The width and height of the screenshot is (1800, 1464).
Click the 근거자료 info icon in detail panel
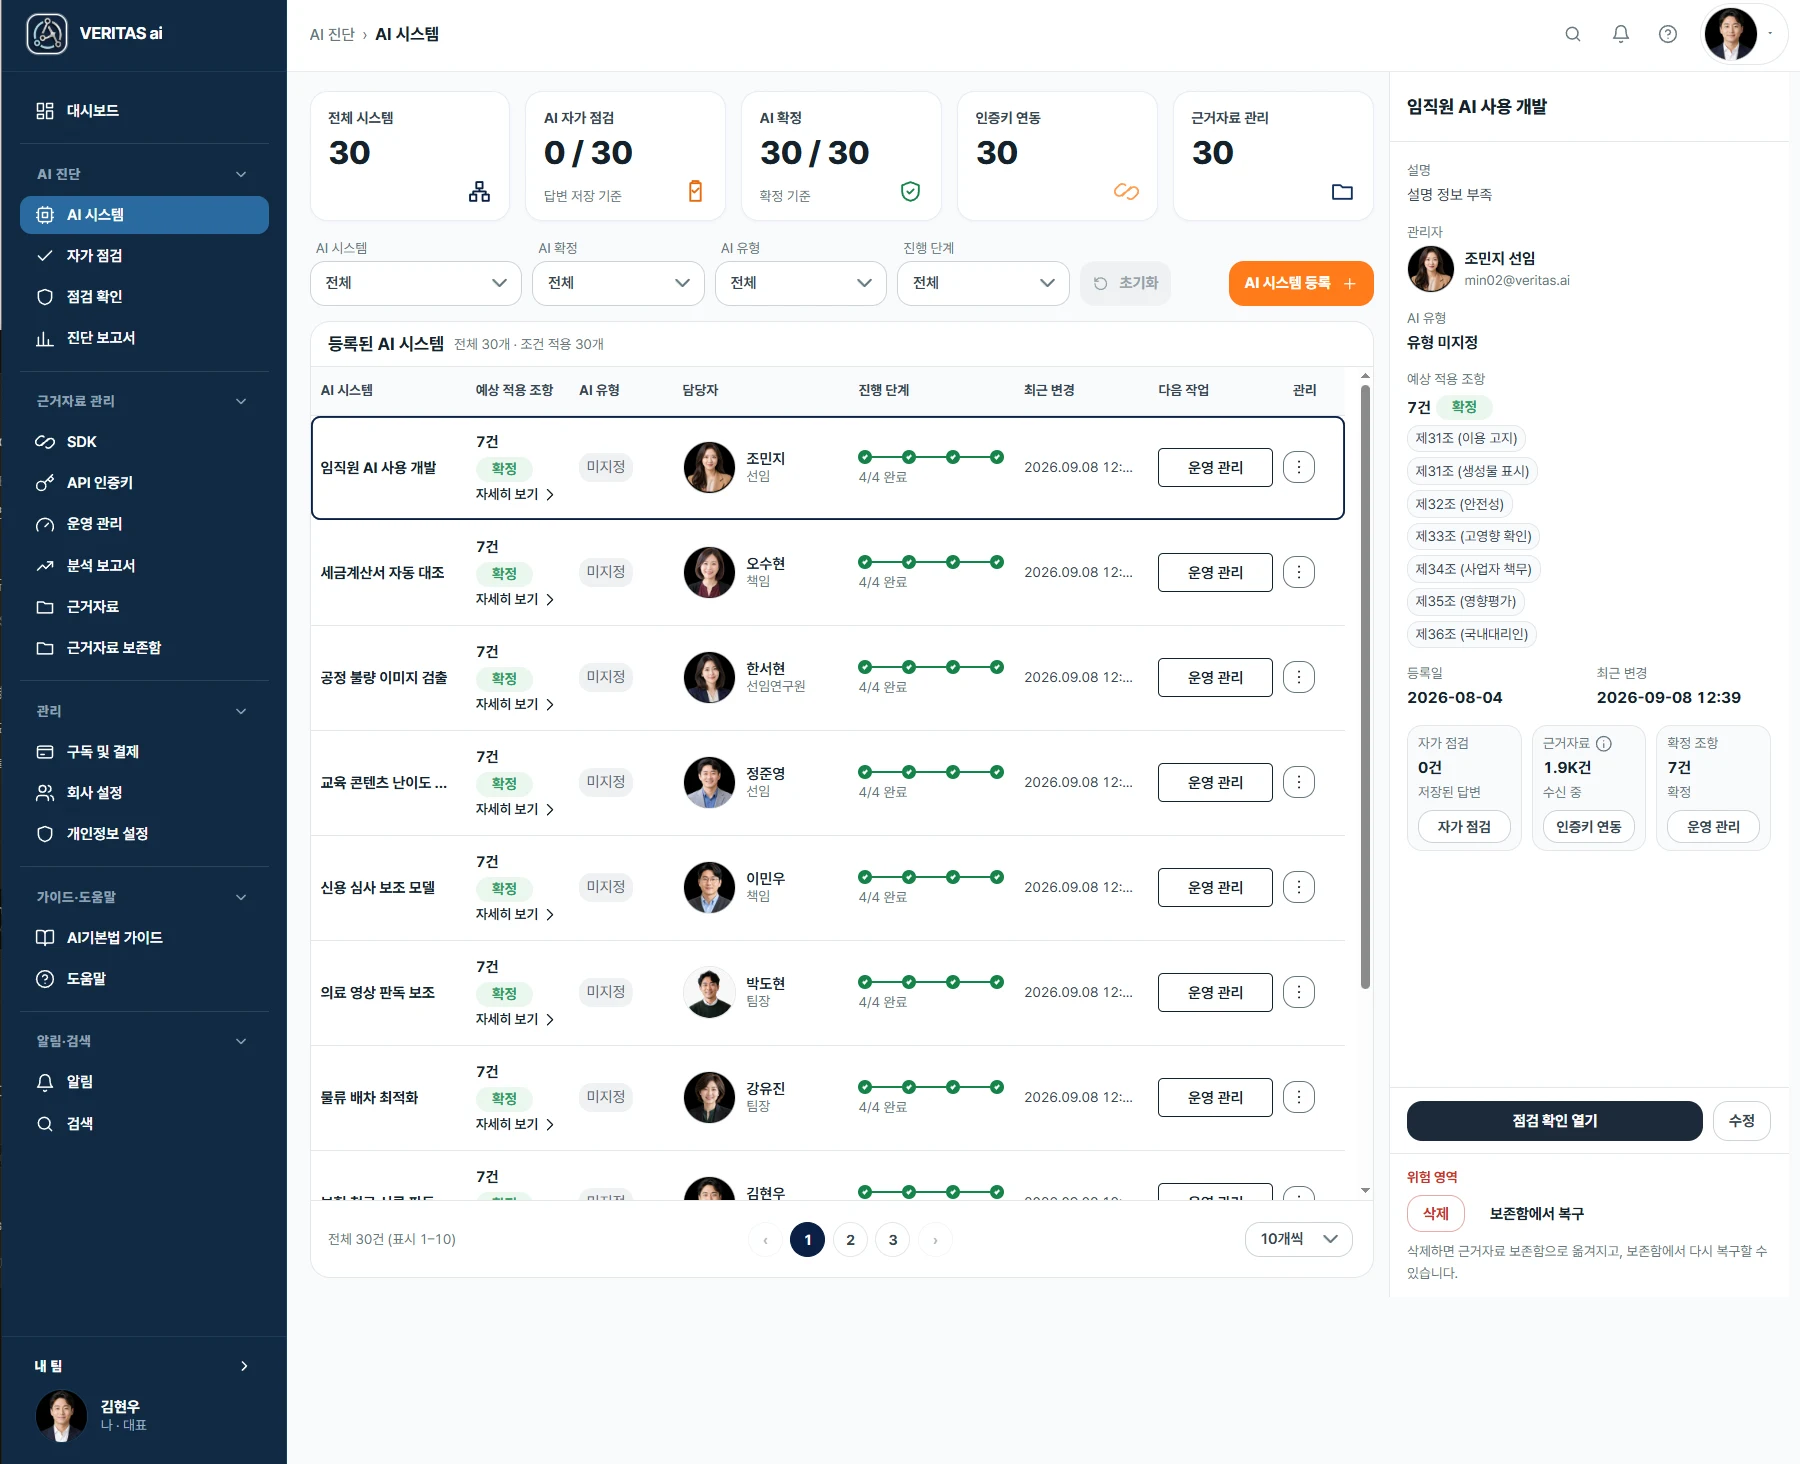point(1604,743)
